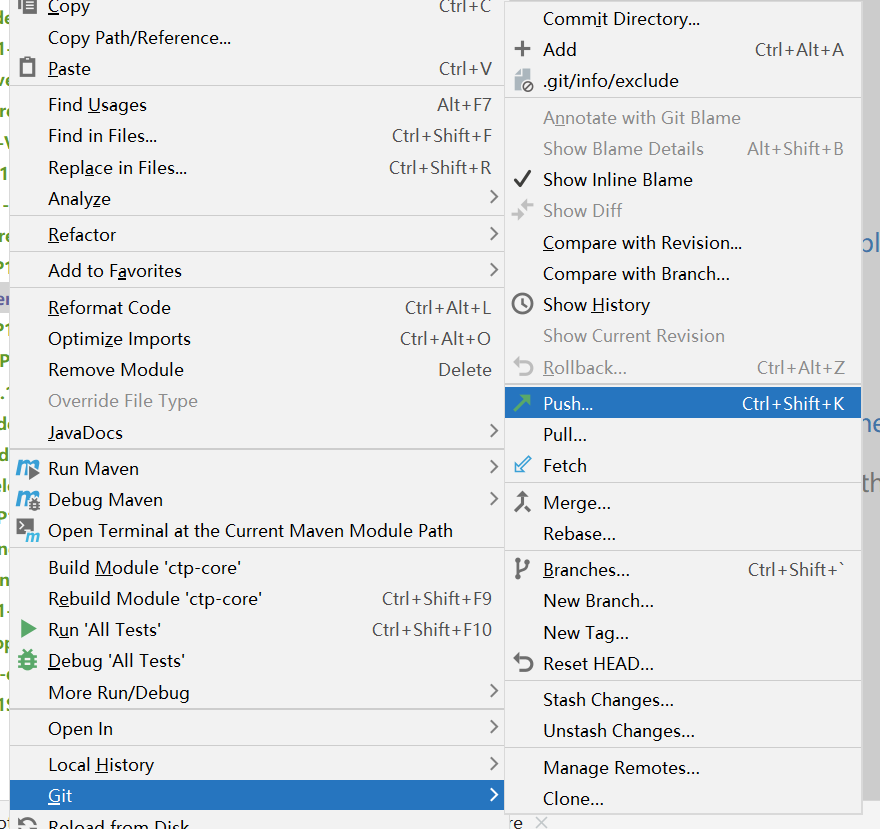
Task: Select Stash Changes option
Action: [x=608, y=700]
